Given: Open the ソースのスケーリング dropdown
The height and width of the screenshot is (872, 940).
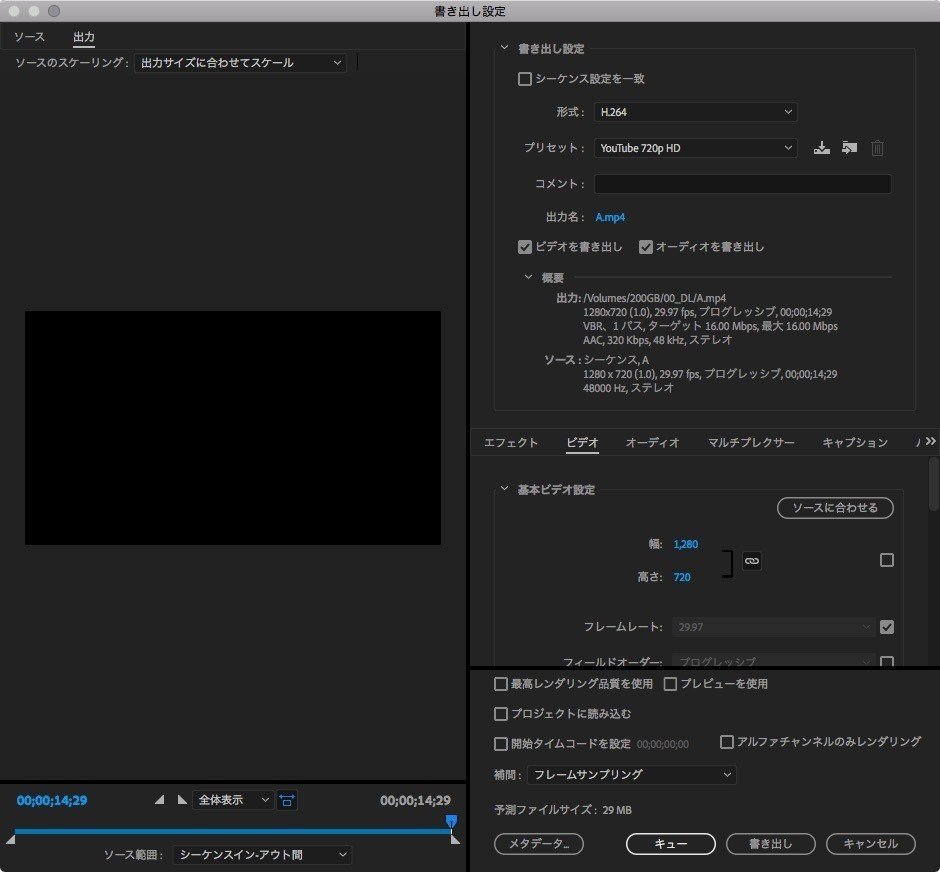Looking at the screenshot, I should click(x=240, y=63).
